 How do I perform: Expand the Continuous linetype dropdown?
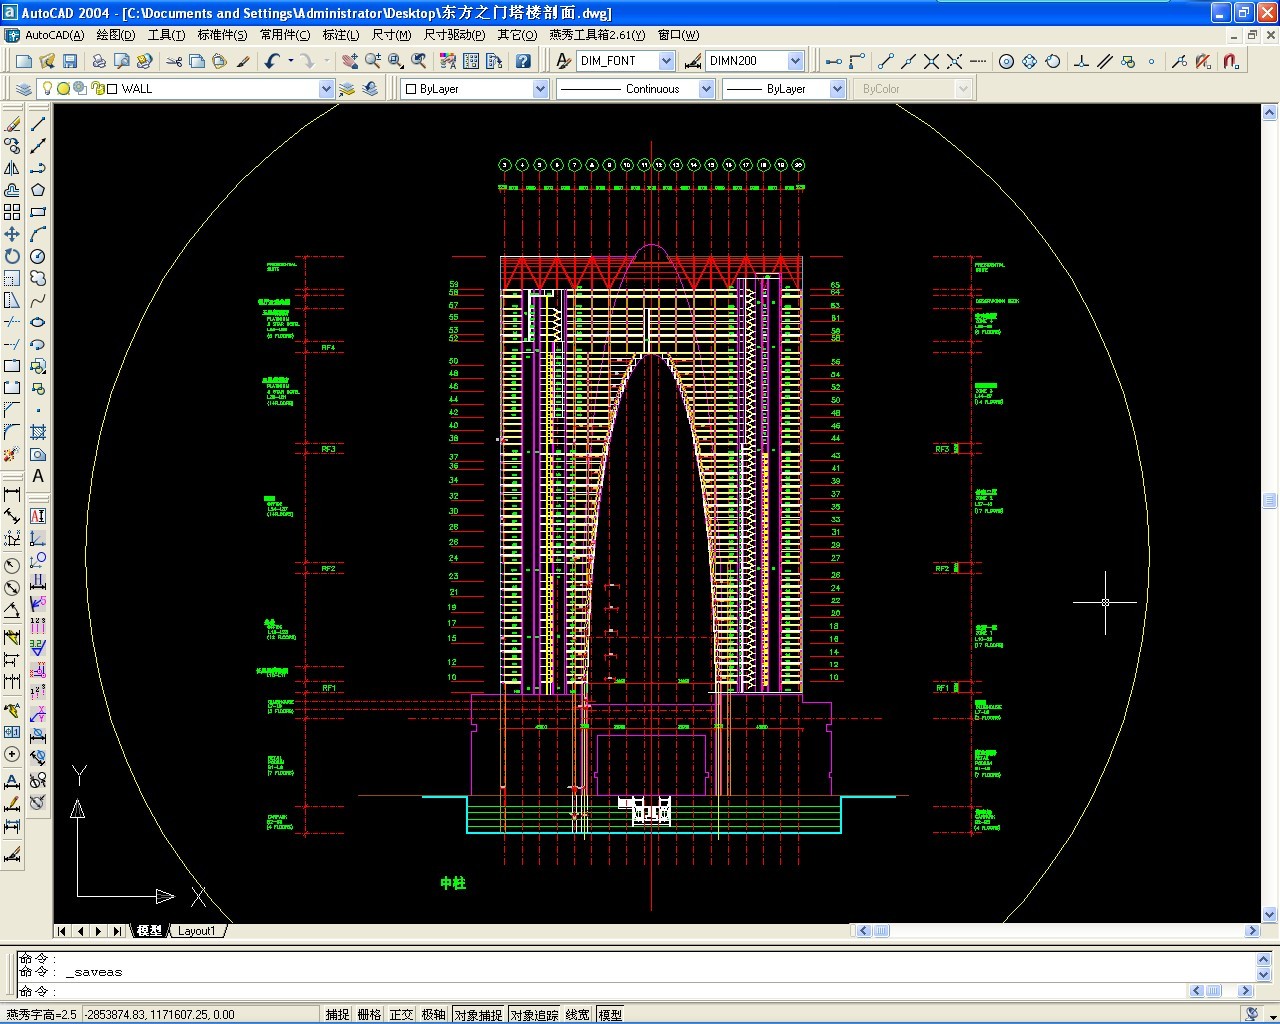(706, 89)
